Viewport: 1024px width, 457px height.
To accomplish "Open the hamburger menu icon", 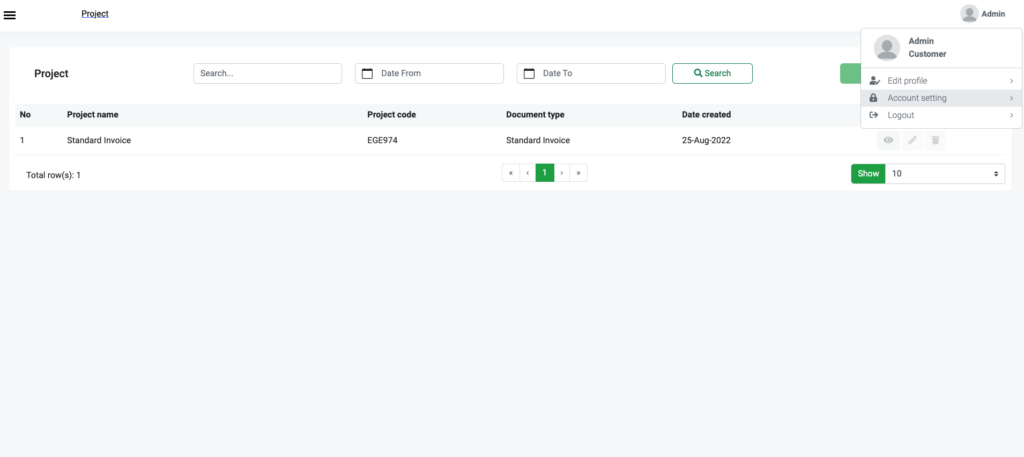I will pyautogui.click(x=10, y=15).
